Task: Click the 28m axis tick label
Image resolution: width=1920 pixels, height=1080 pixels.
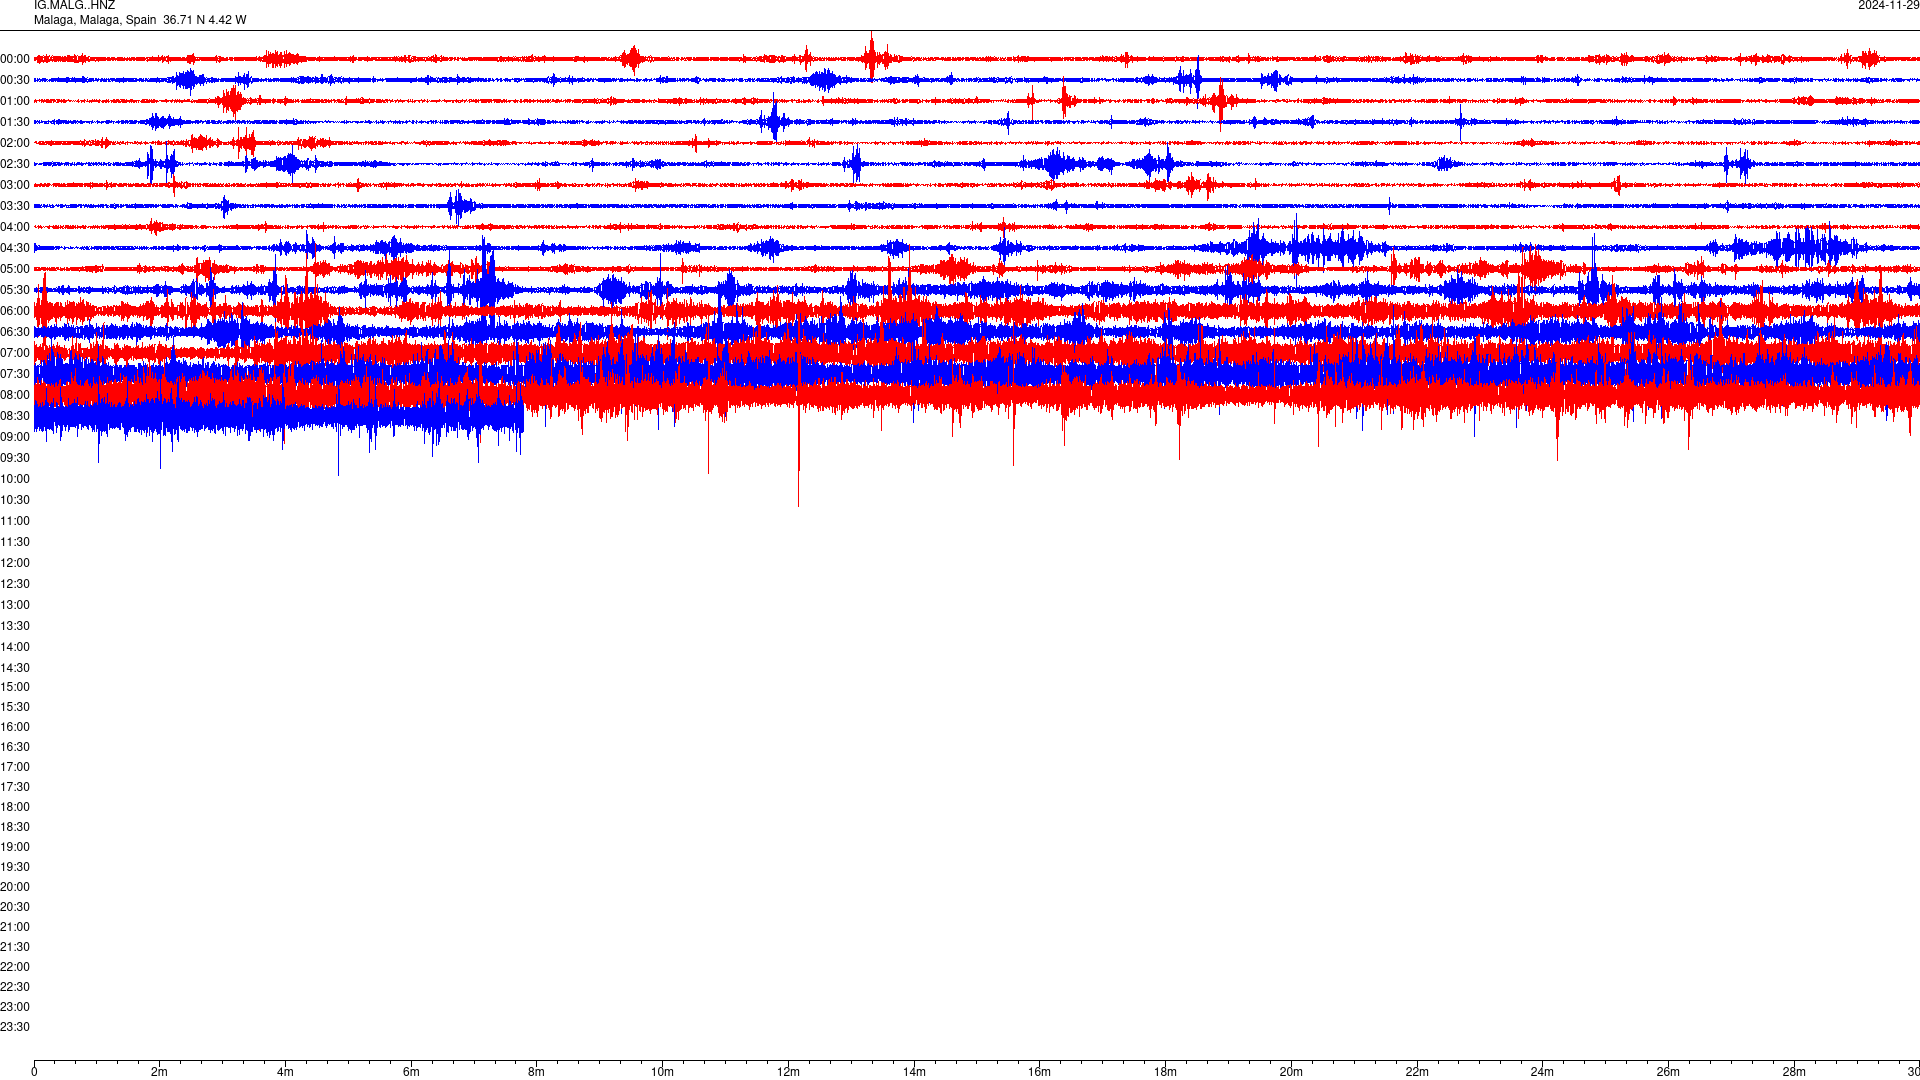Action: click(1794, 1072)
